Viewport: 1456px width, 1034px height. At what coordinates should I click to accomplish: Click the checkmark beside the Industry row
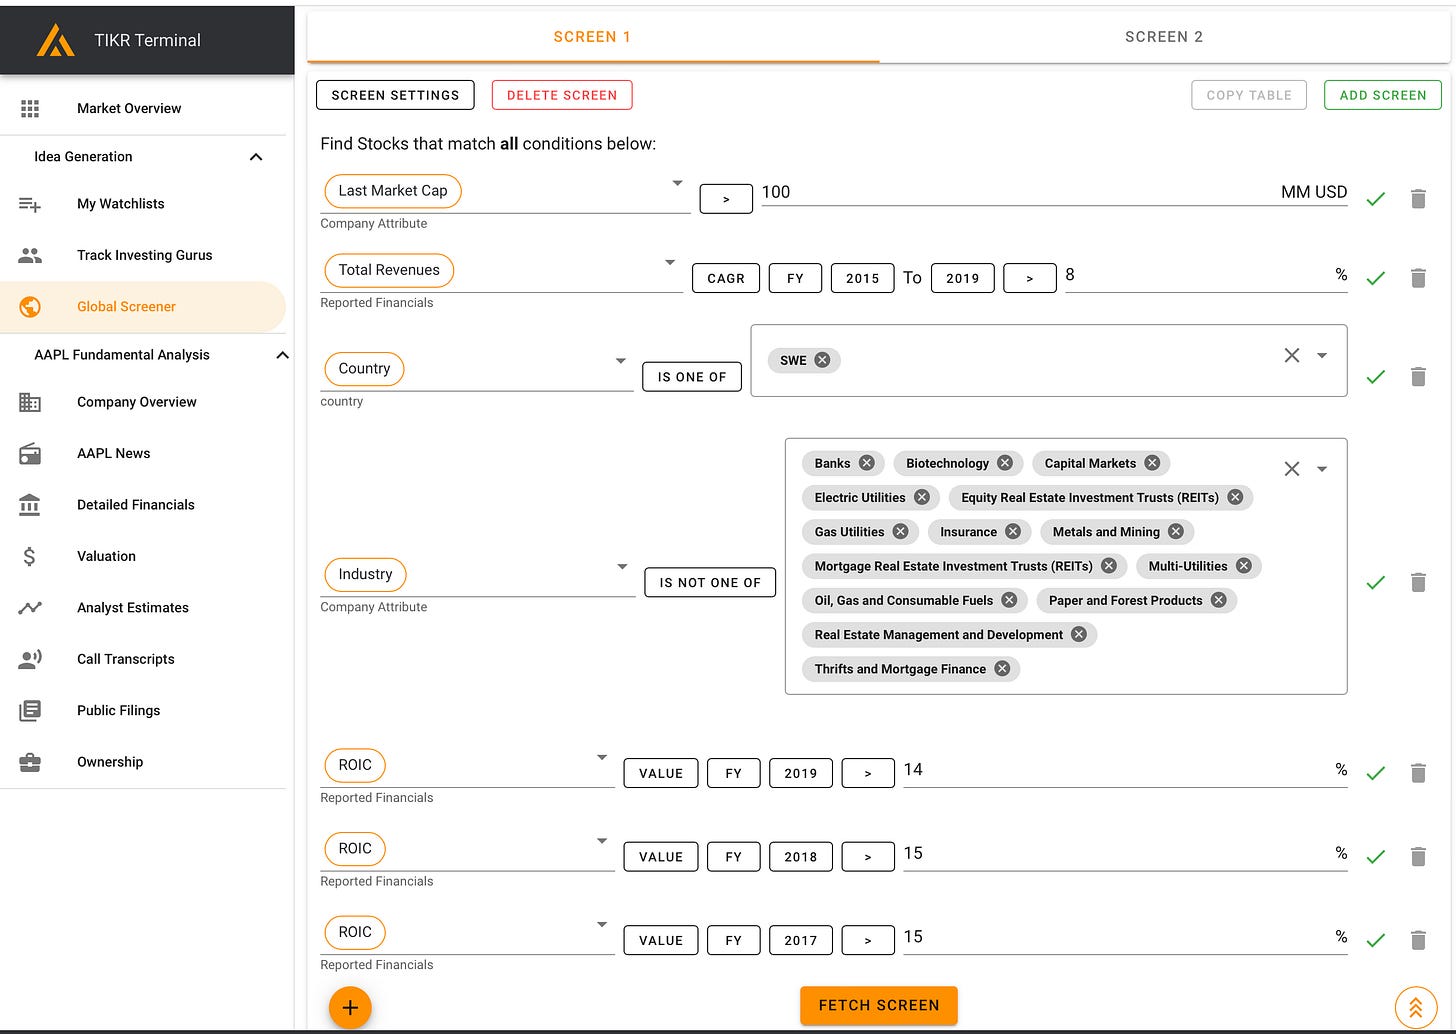coord(1376,582)
